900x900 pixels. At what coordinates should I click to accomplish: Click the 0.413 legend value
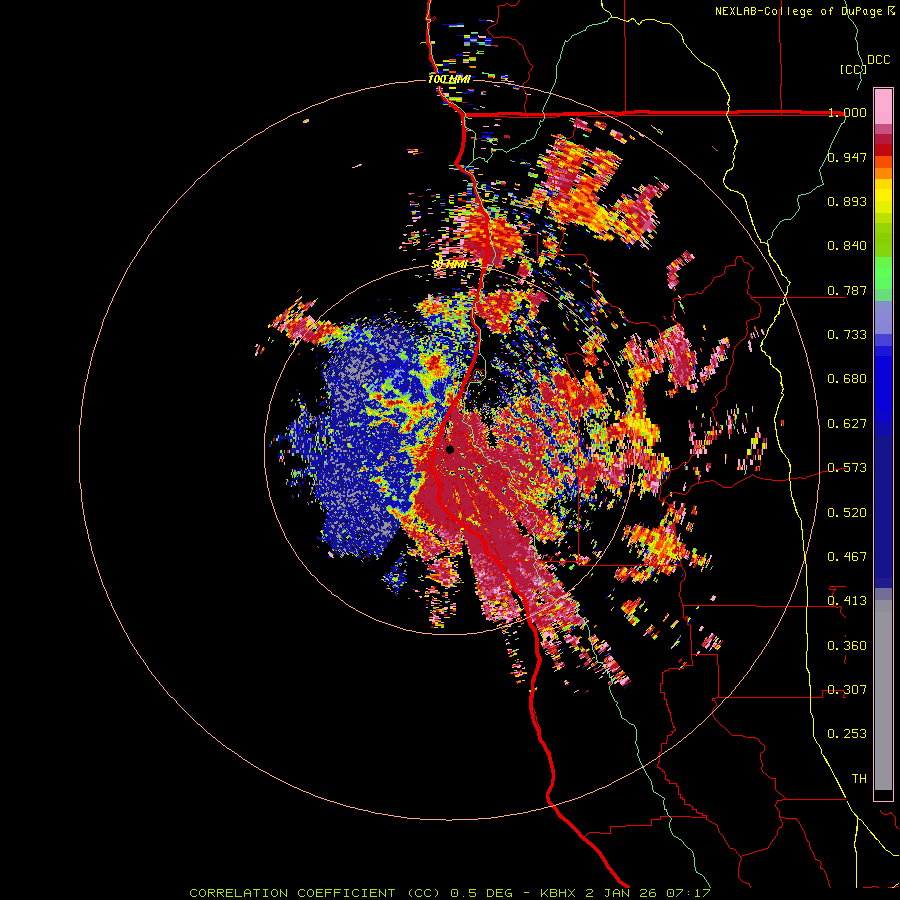point(847,601)
